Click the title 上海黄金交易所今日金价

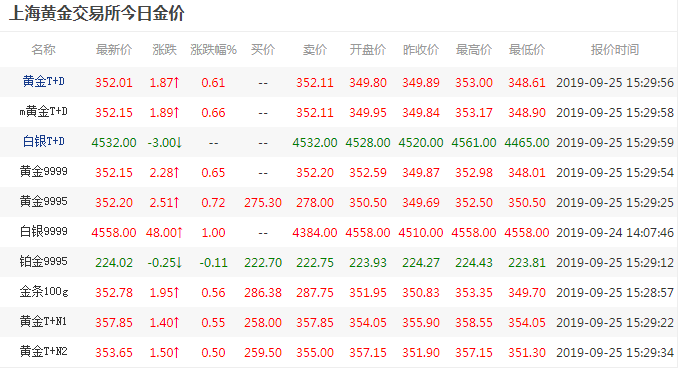[97, 13]
